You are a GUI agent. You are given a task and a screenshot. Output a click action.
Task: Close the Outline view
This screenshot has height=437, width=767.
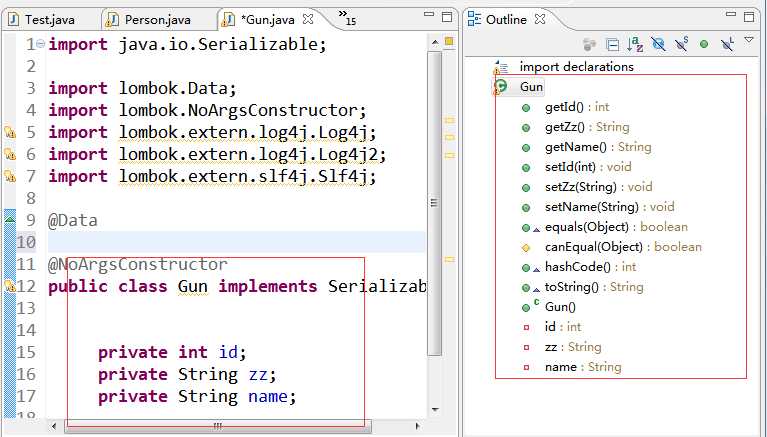pyautogui.click(x=540, y=19)
